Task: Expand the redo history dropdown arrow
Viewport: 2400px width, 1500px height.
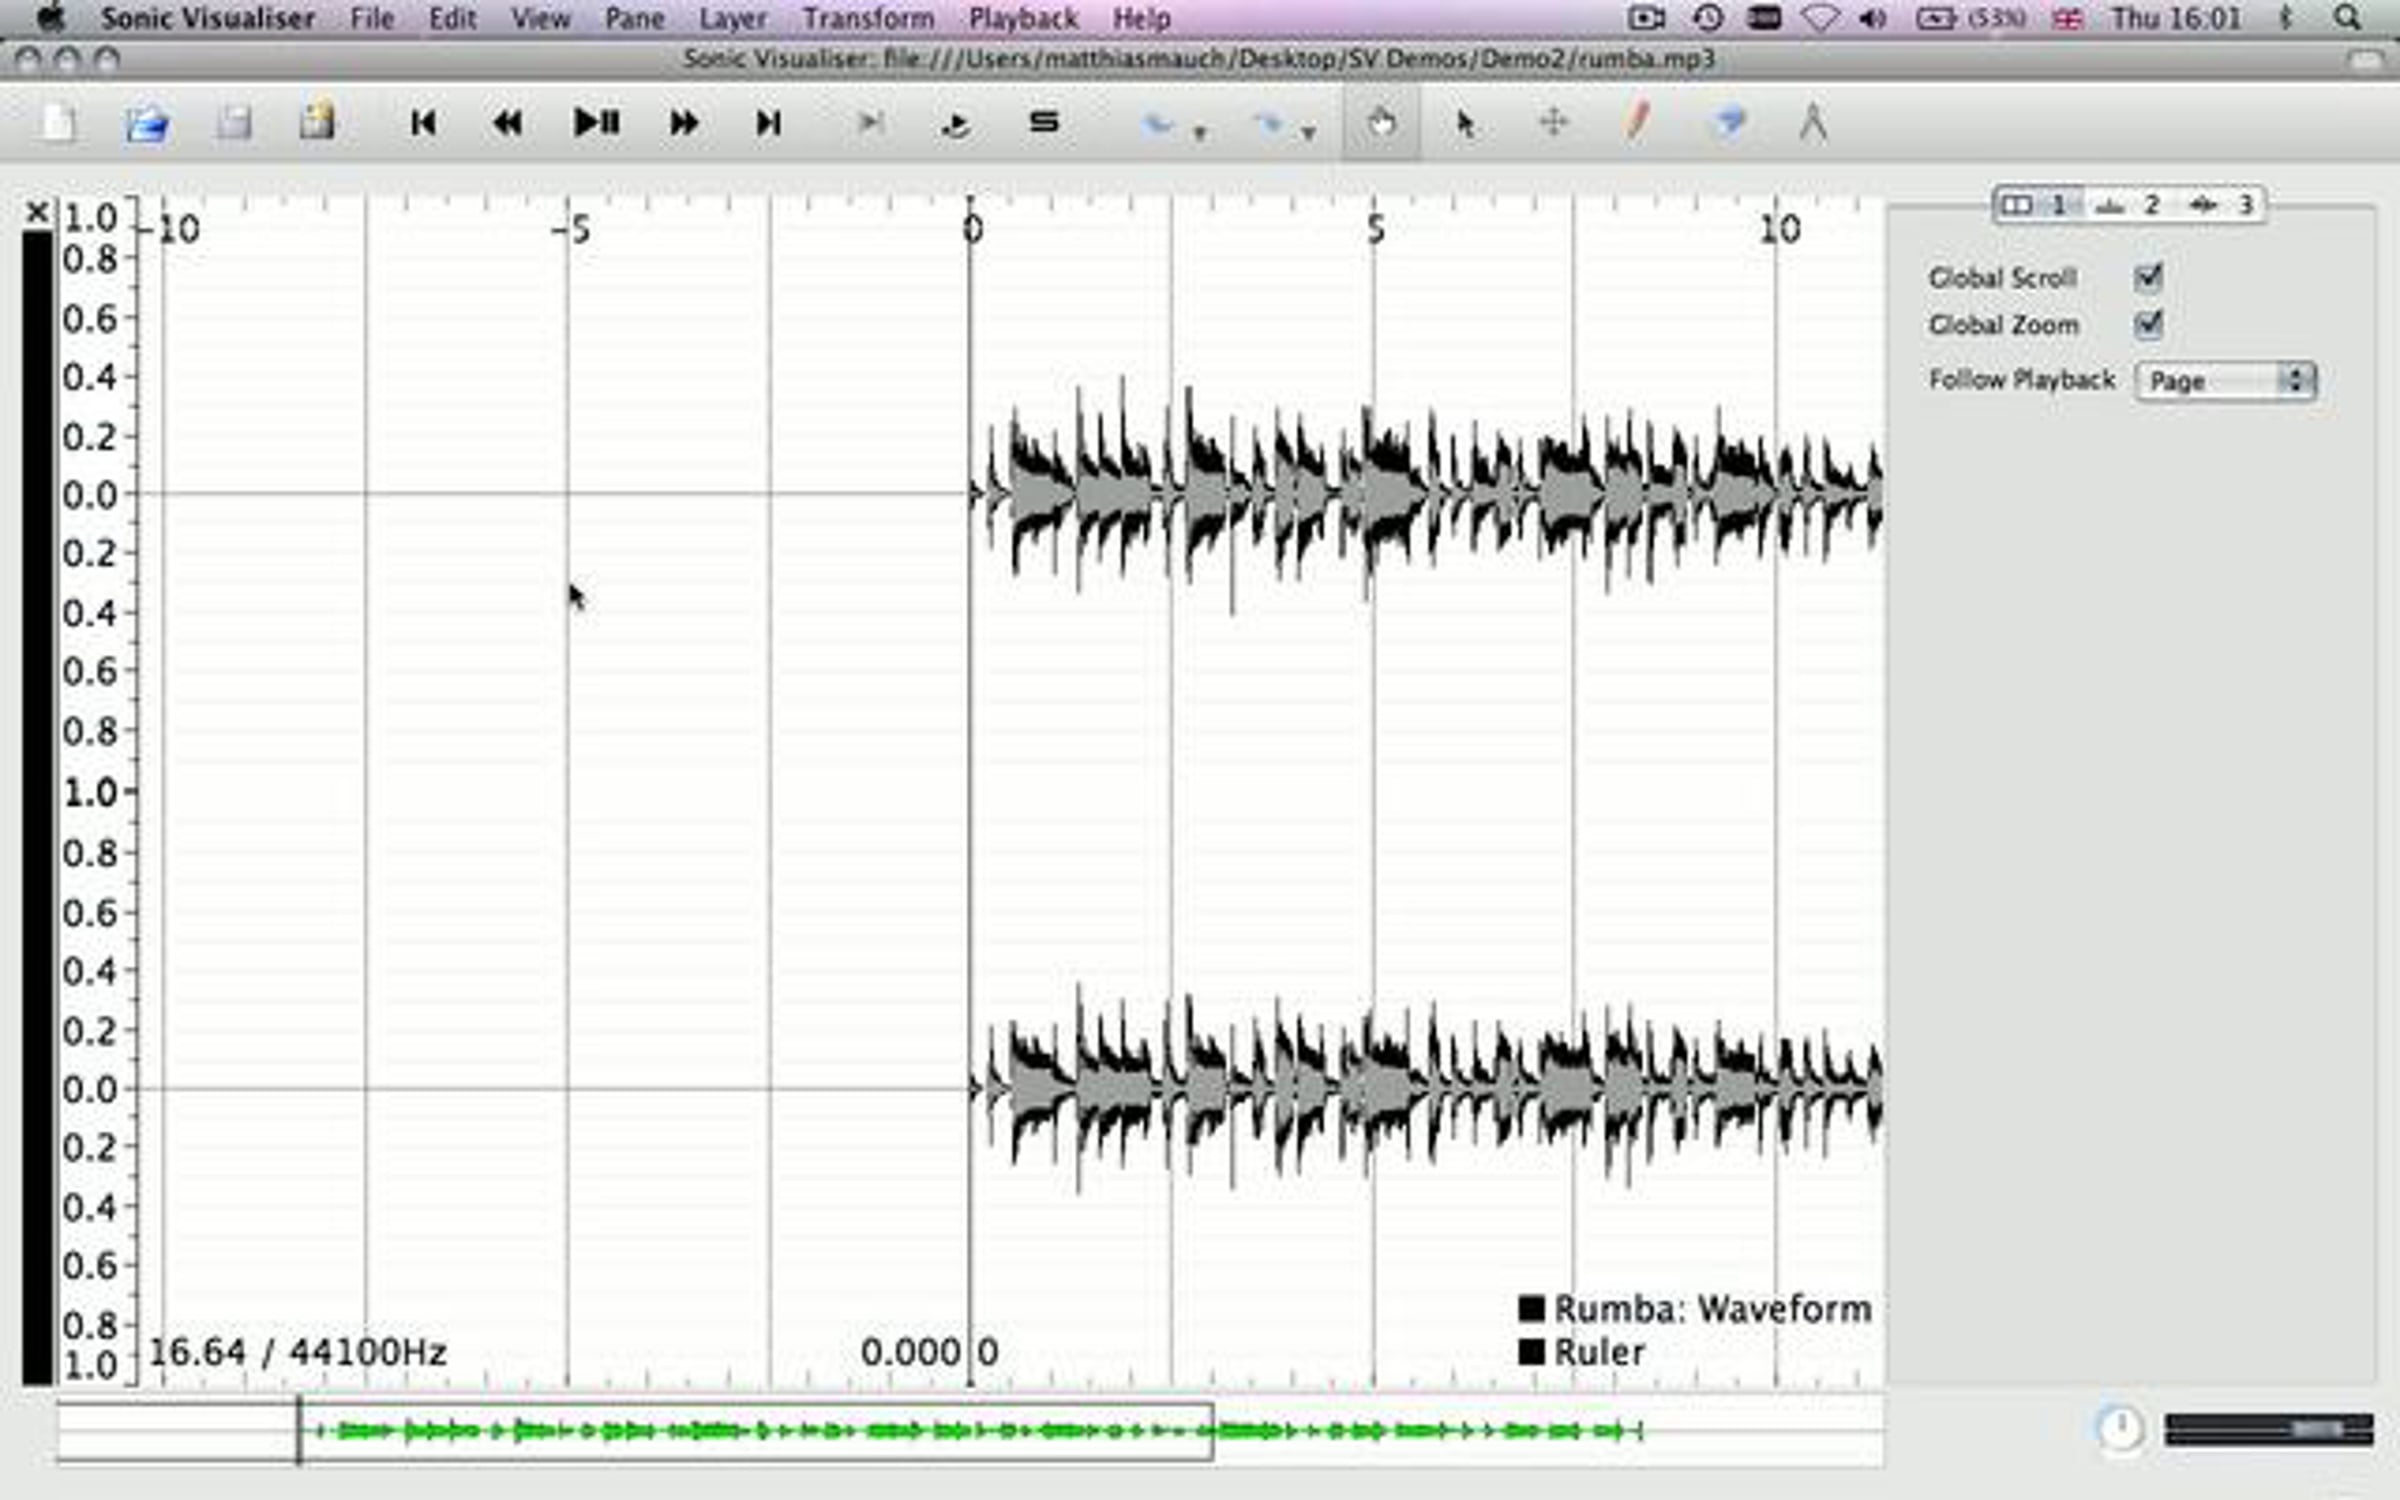Action: [1309, 132]
